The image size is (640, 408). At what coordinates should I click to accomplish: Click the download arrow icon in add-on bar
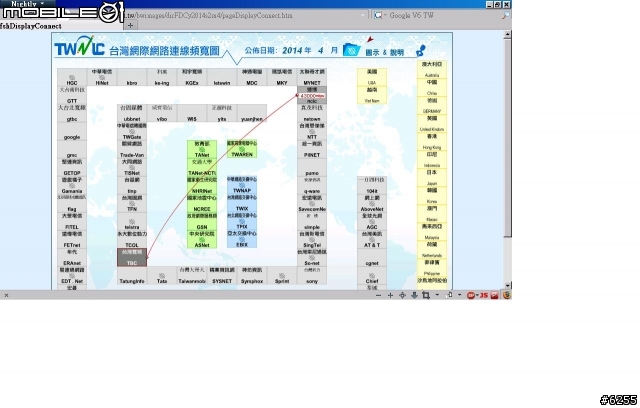point(414,295)
